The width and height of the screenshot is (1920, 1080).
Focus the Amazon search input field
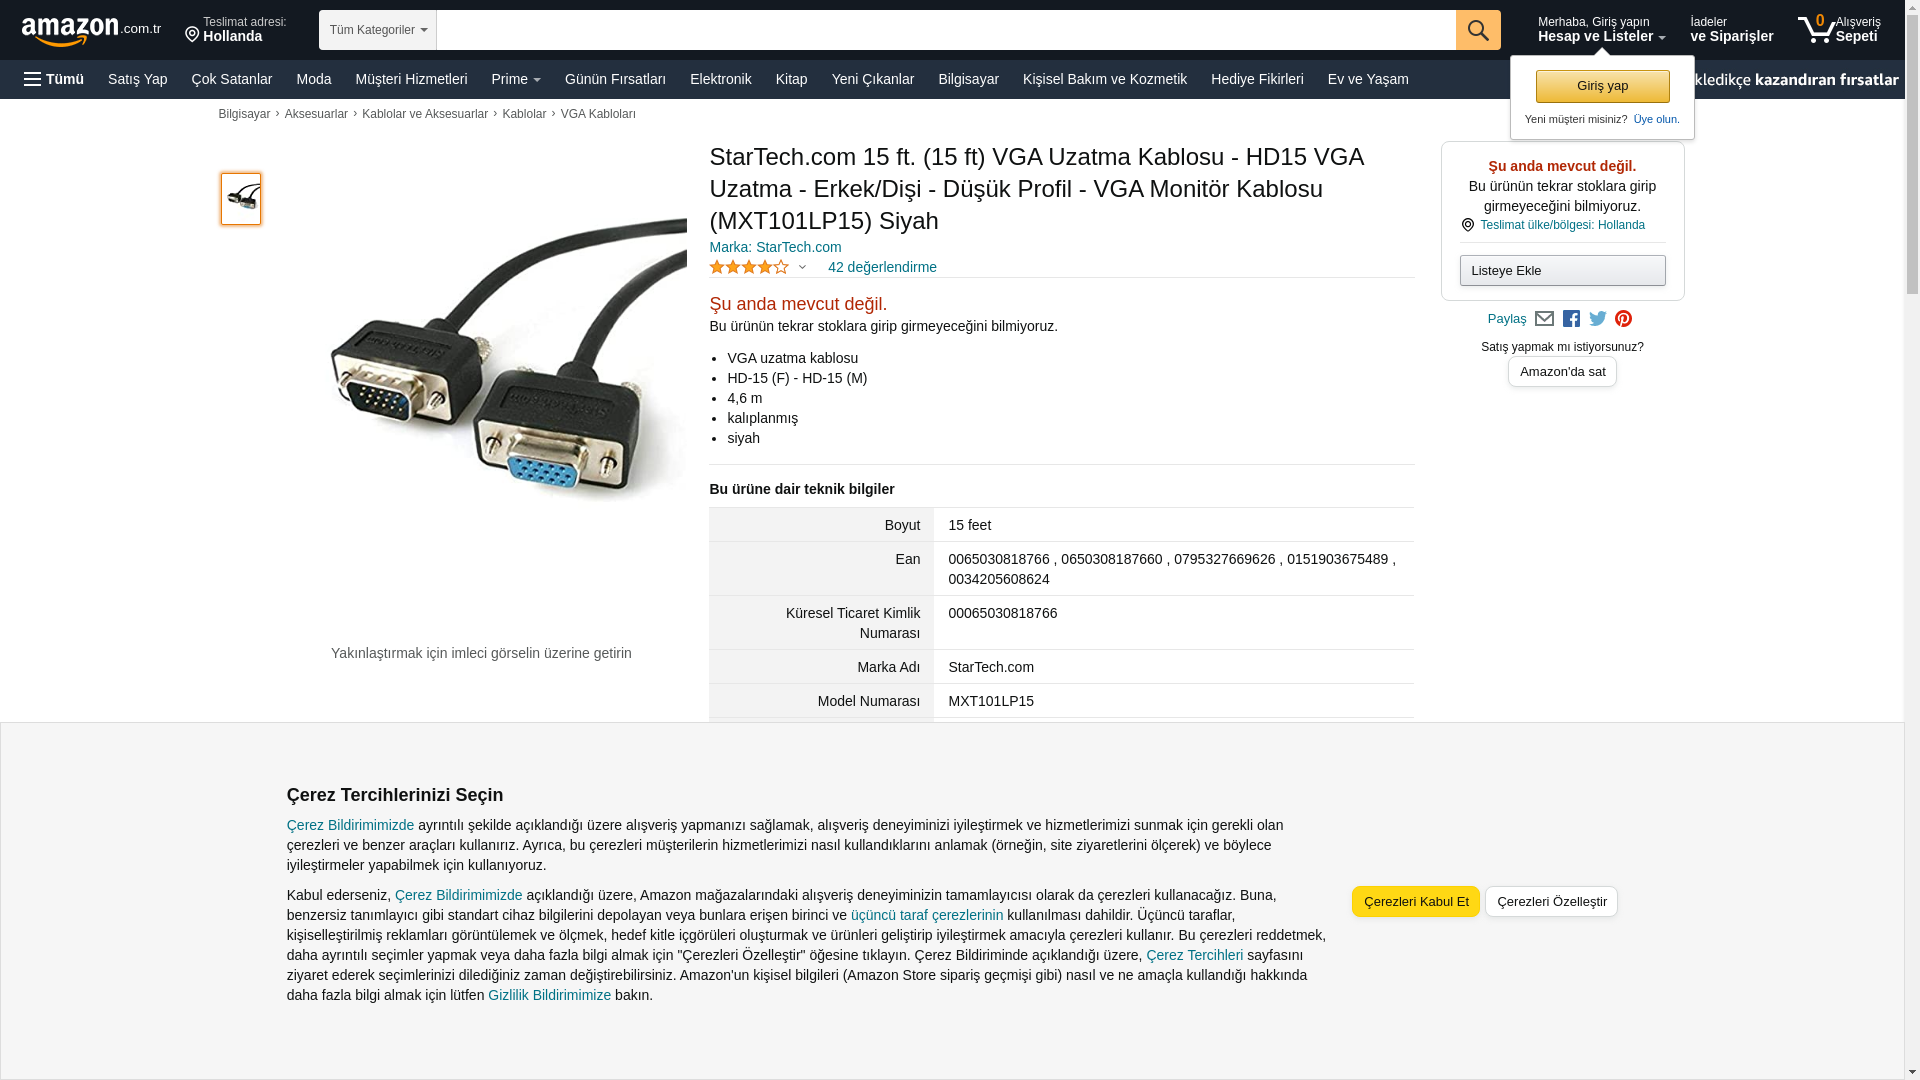[946, 30]
